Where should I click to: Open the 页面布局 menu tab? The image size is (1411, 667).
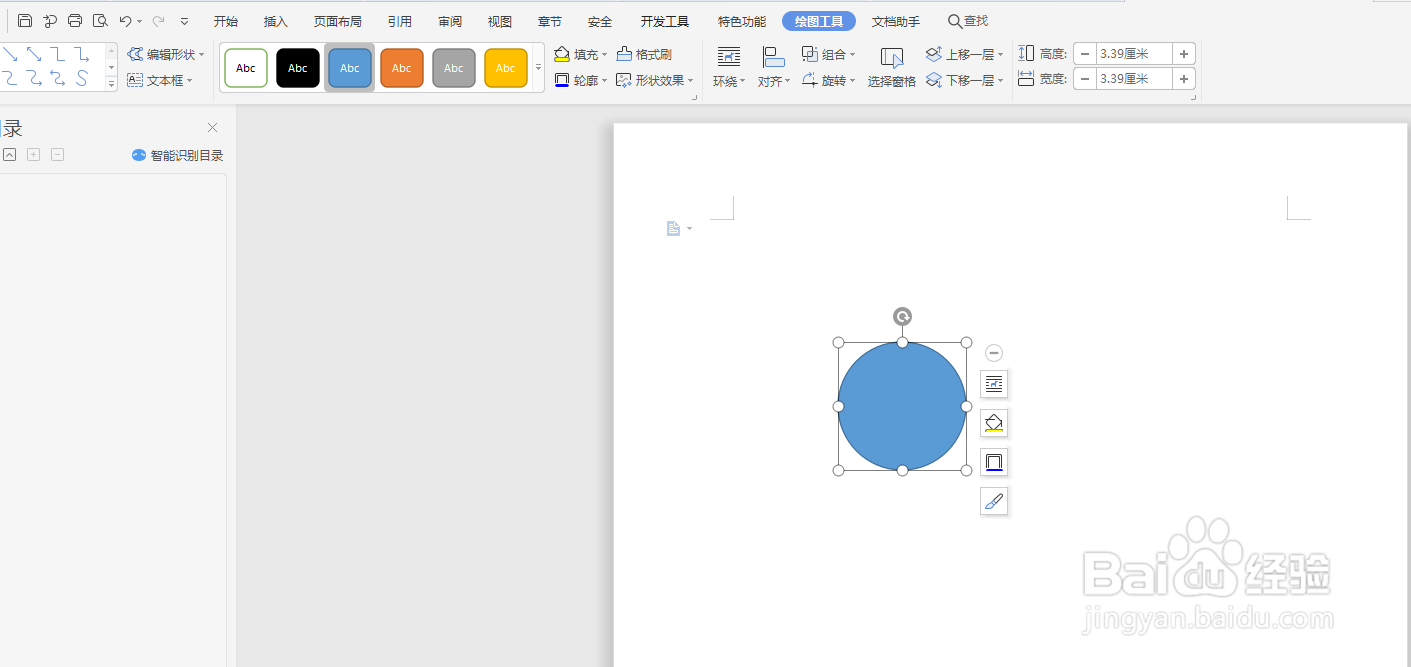337,20
